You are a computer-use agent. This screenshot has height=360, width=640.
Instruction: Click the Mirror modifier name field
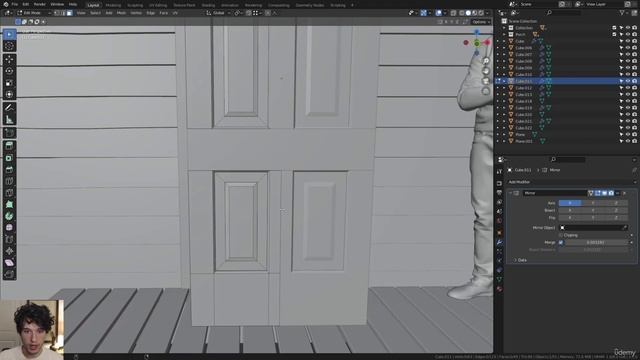[554, 193]
